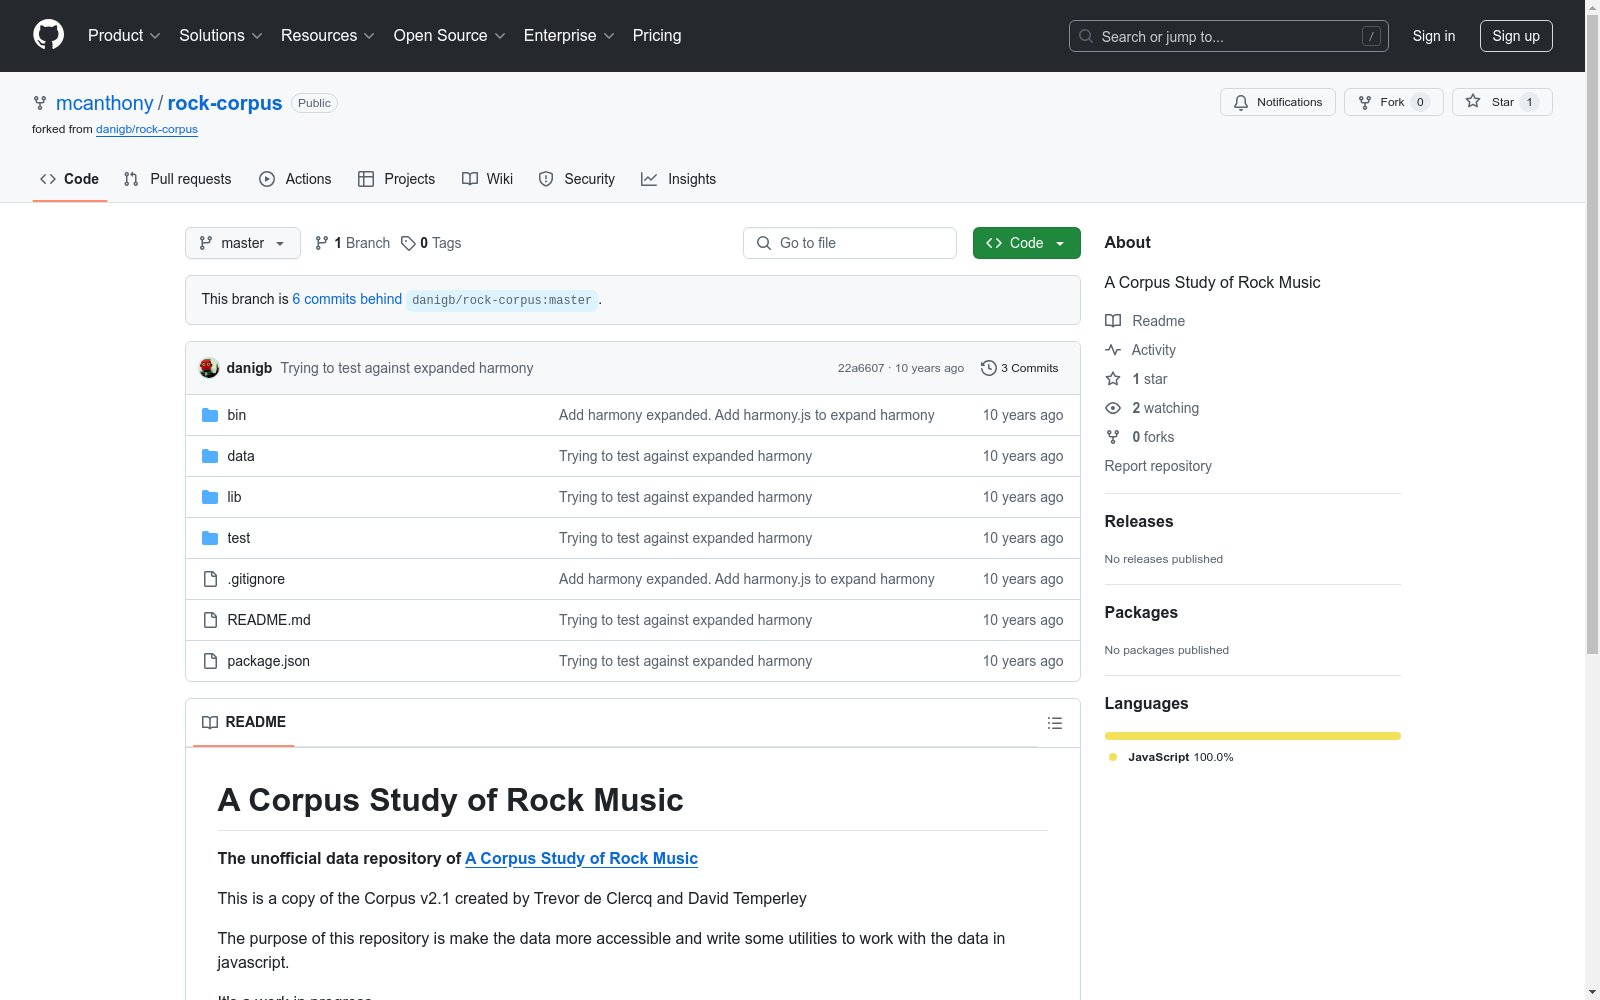Select the README tab header
The height and width of the screenshot is (1000, 1600).
pyautogui.click(x=244, y=722)
